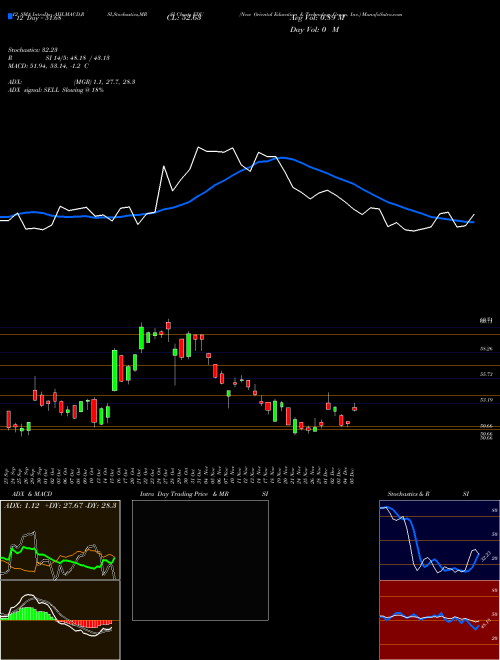Click the 55.72 price axis label

(486, 374)
